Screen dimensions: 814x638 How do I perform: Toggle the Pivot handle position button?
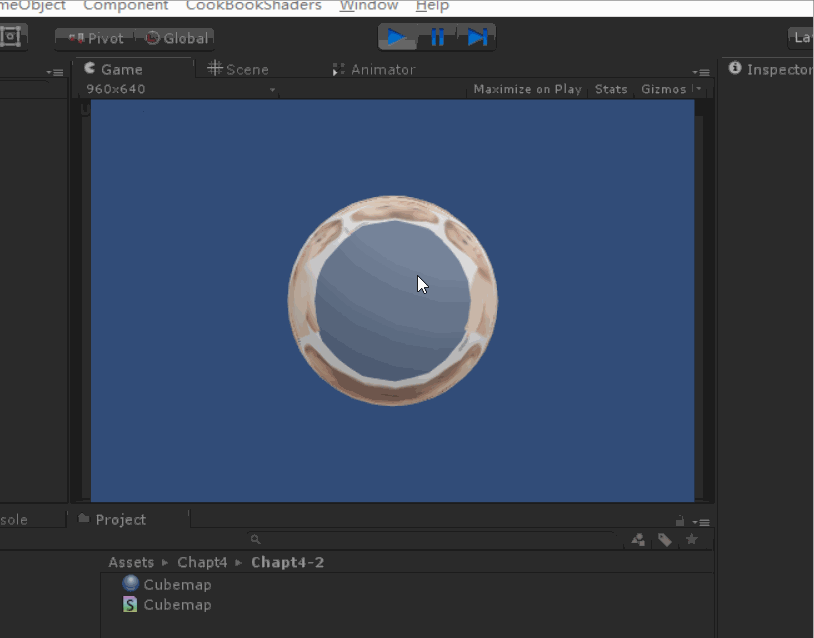[x=94, y=38]
